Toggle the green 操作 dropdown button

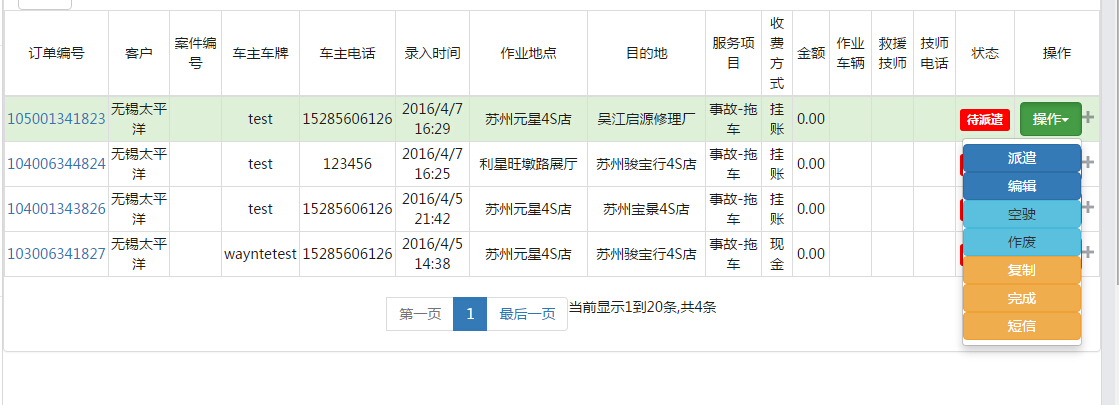coord(1050,119)
